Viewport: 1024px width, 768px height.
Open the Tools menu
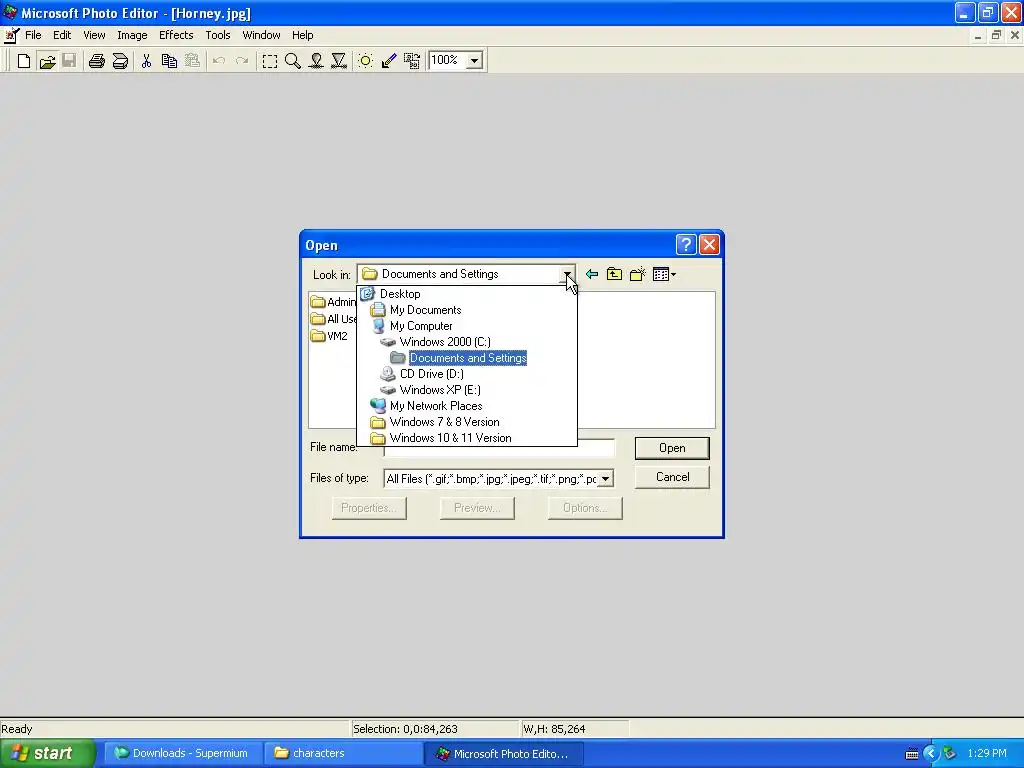(217, 35)
